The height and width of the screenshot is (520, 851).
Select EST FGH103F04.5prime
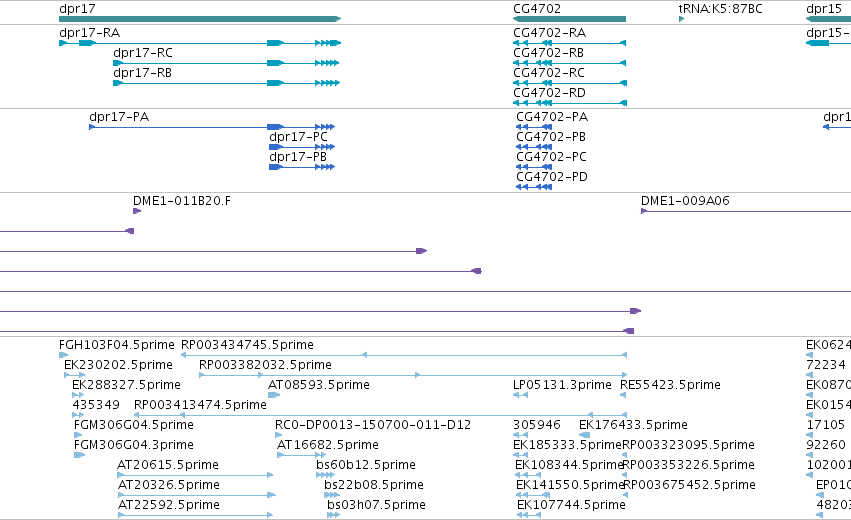click(x=117, y=345)
